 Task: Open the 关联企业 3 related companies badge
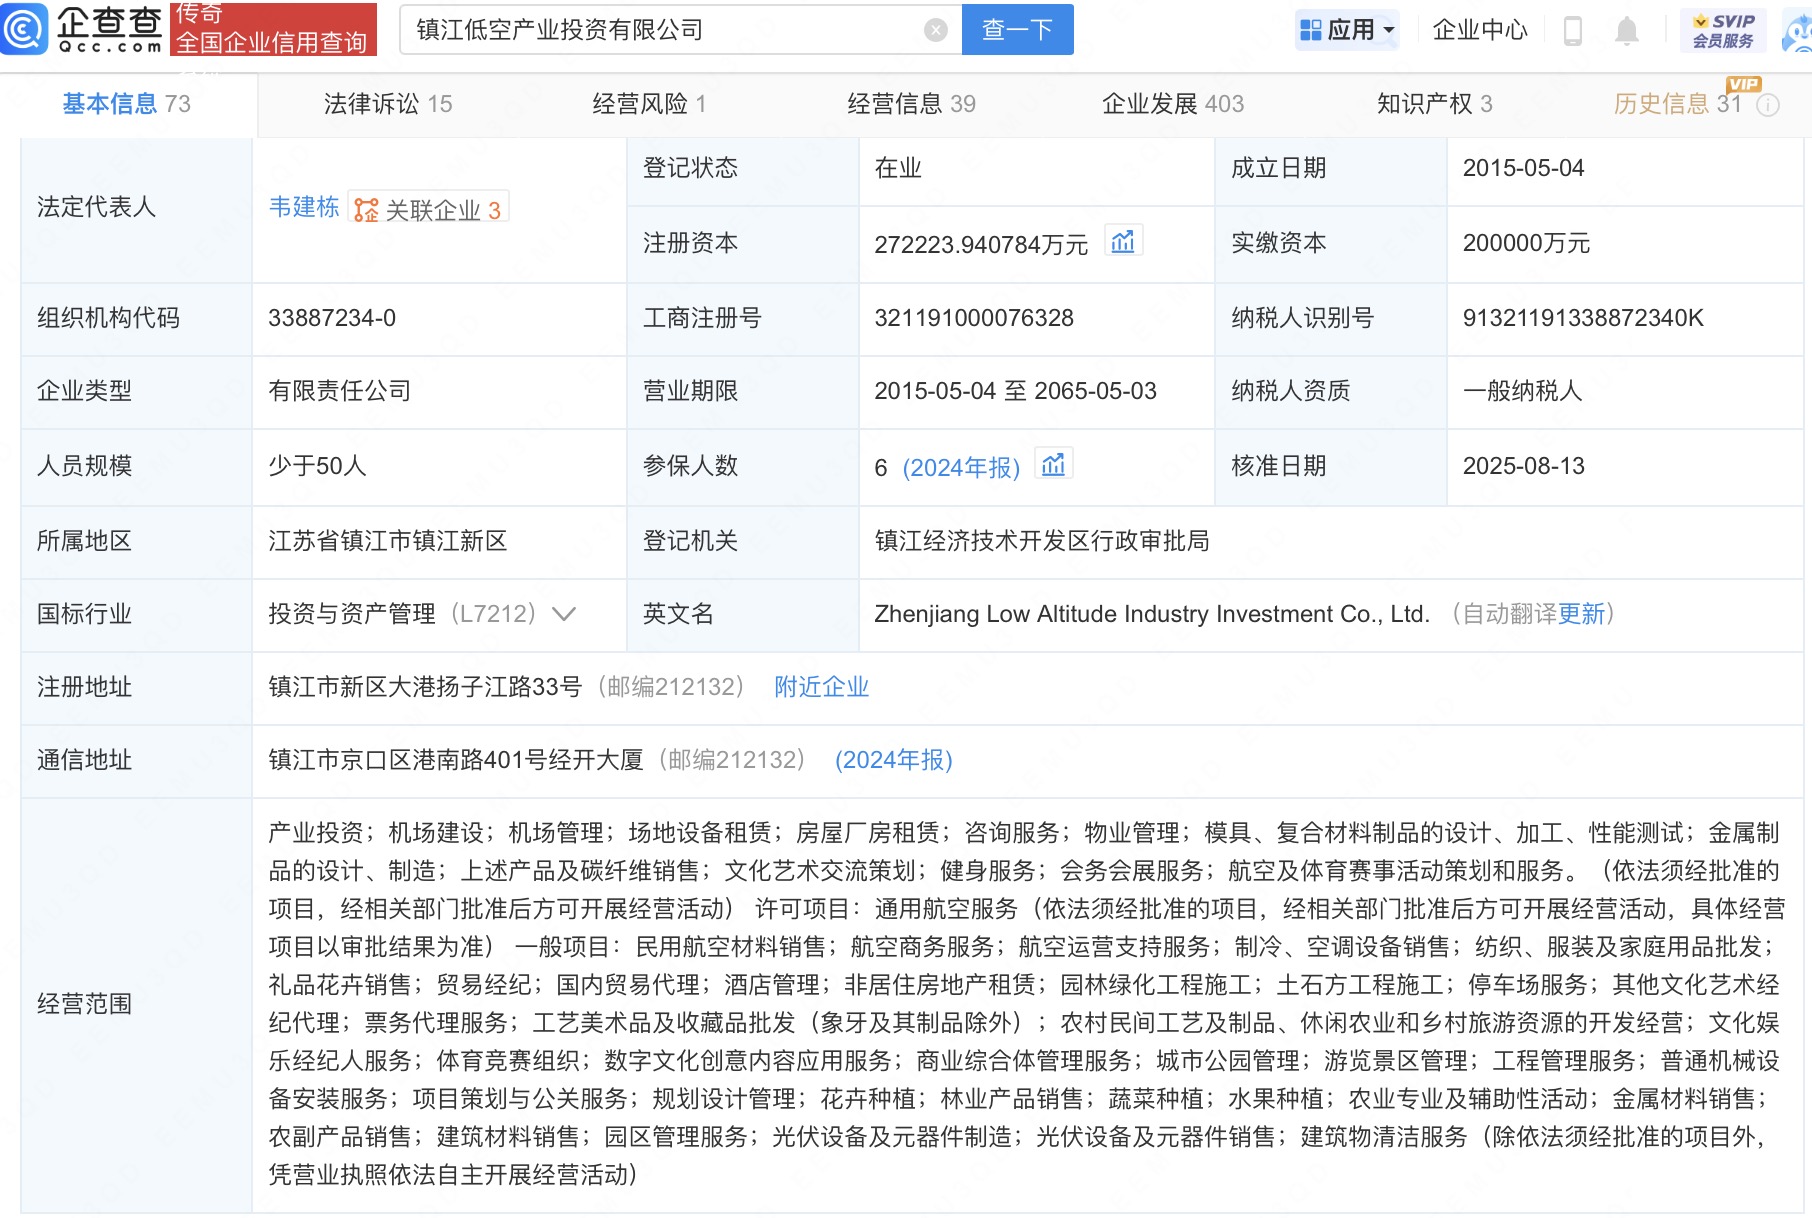[x=429, y=209]
